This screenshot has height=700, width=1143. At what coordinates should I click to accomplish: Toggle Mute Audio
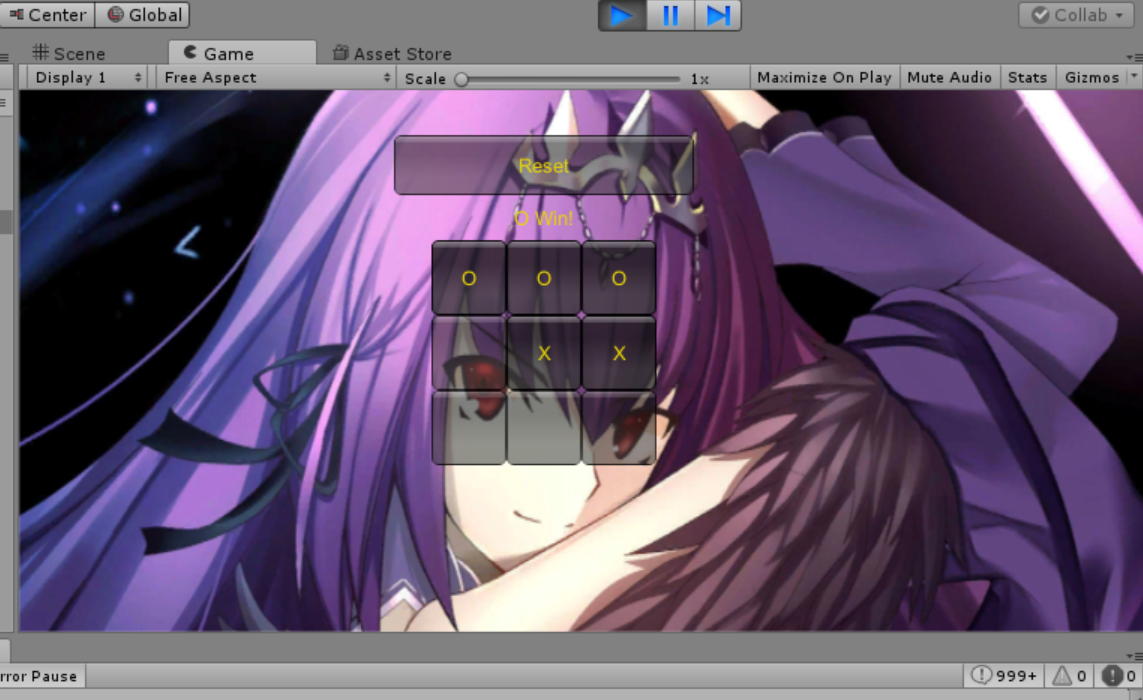click(949, 77)
